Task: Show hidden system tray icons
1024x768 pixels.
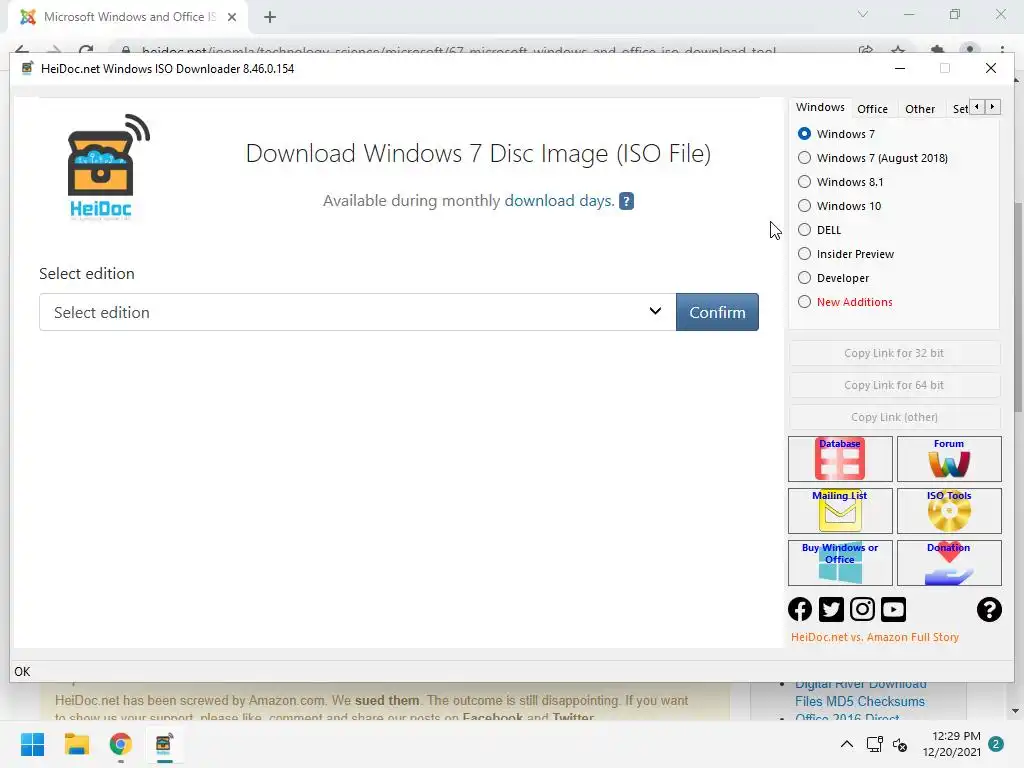Action: tap(846, 744)
